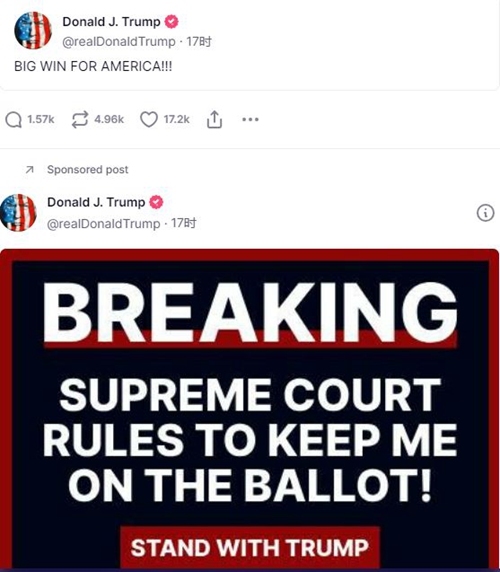Click the ReTruth repost arrows icon

pyautogui.click(x=80, y=120)
